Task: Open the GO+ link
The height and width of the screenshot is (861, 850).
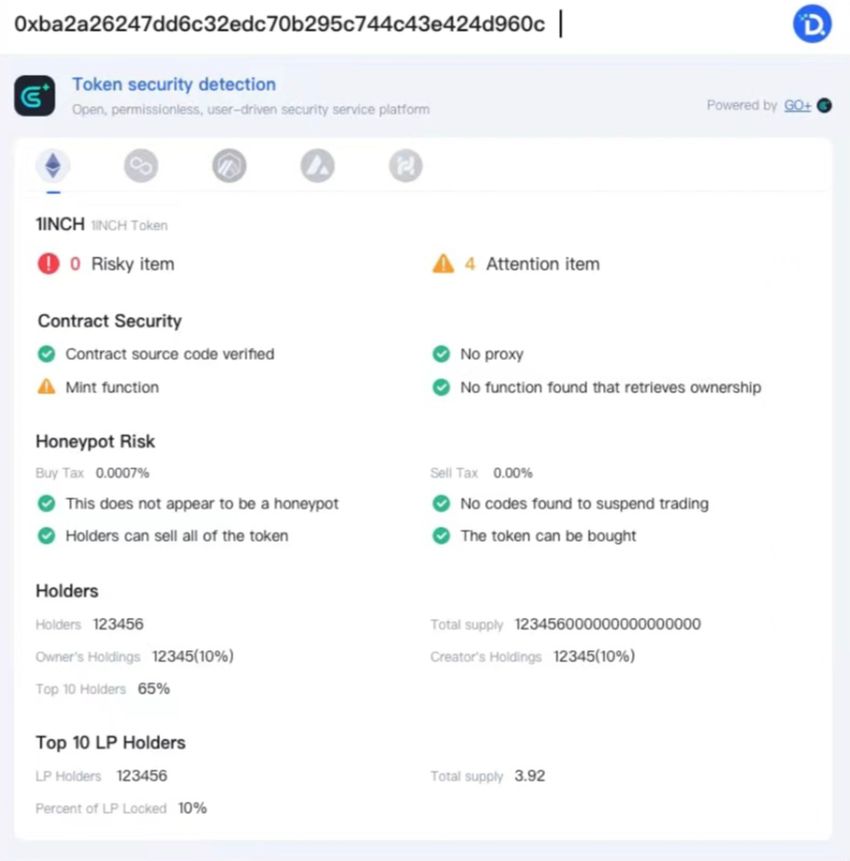Action: pyautogui.click(x=797, y=105)
